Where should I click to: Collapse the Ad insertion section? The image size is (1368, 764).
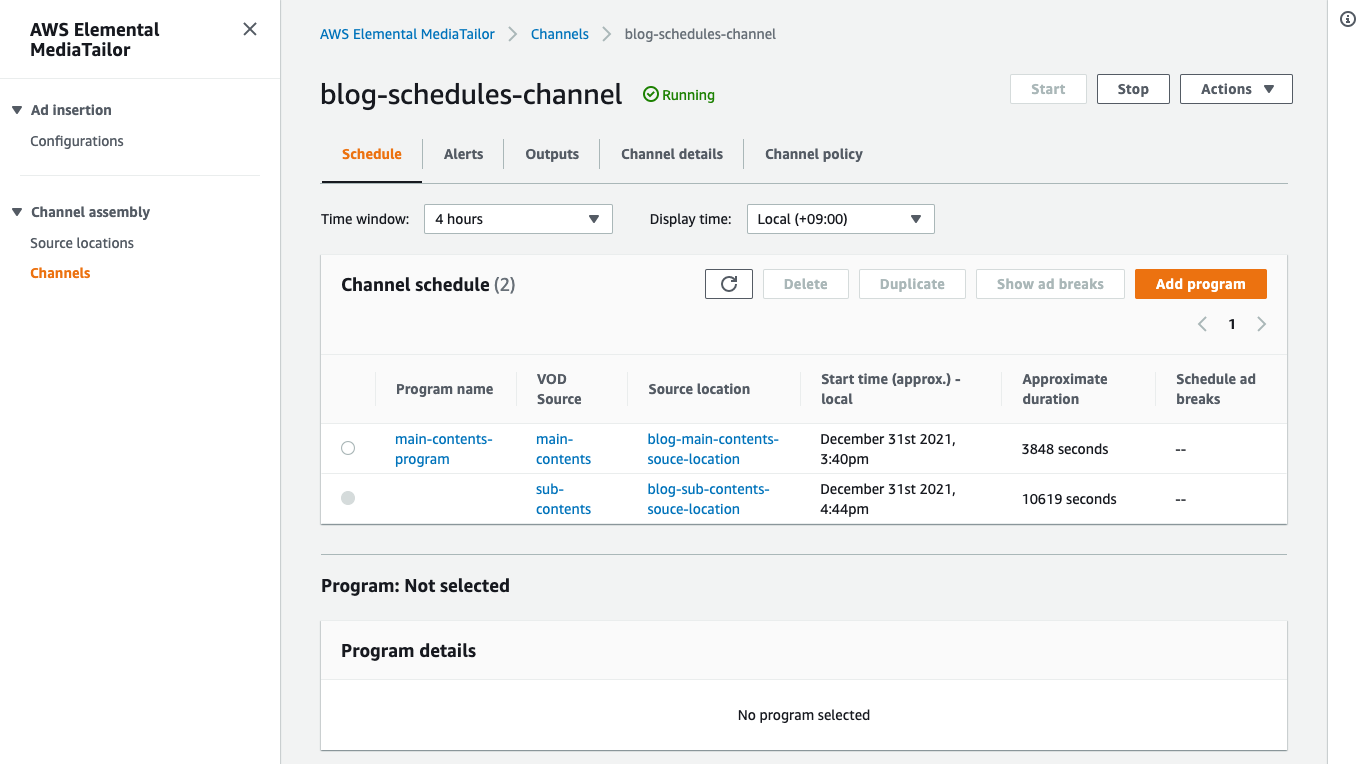(x=17, y=110)
